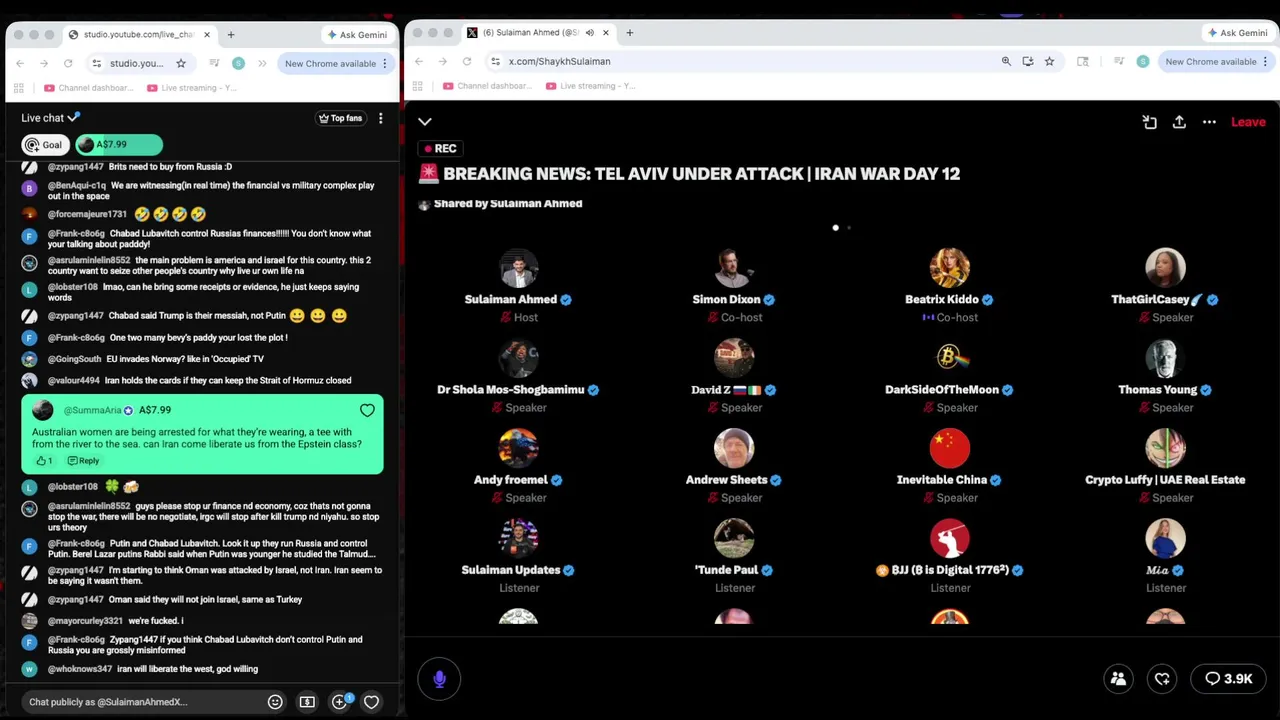Minimize Space to docked view icon
1280x720 pixels.
[1150, 122]
